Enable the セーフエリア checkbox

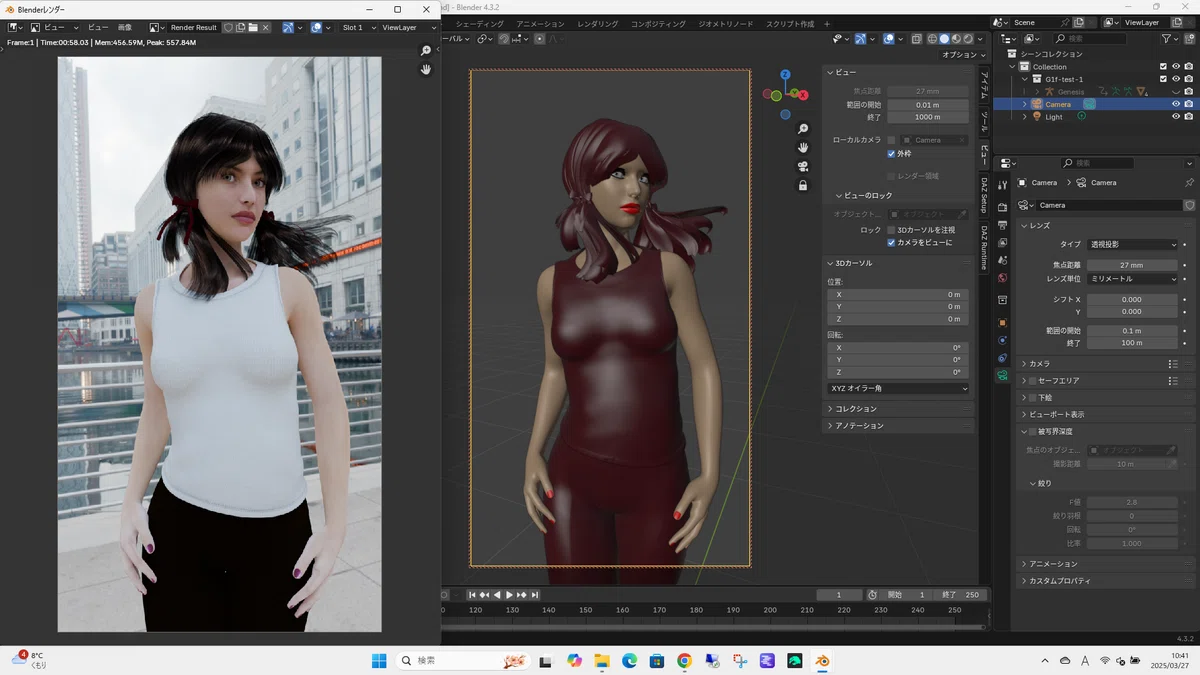(1033, 381)
